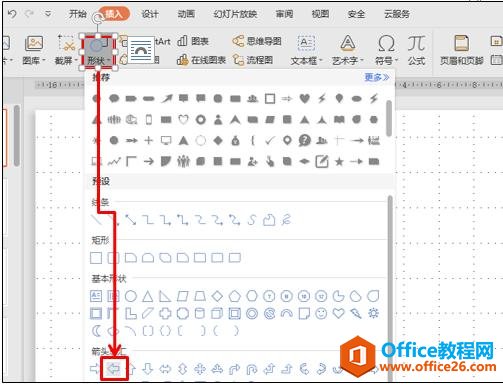Click the preset shapes list vertical scrollbar
503x384 pixels.
[390, 288]
